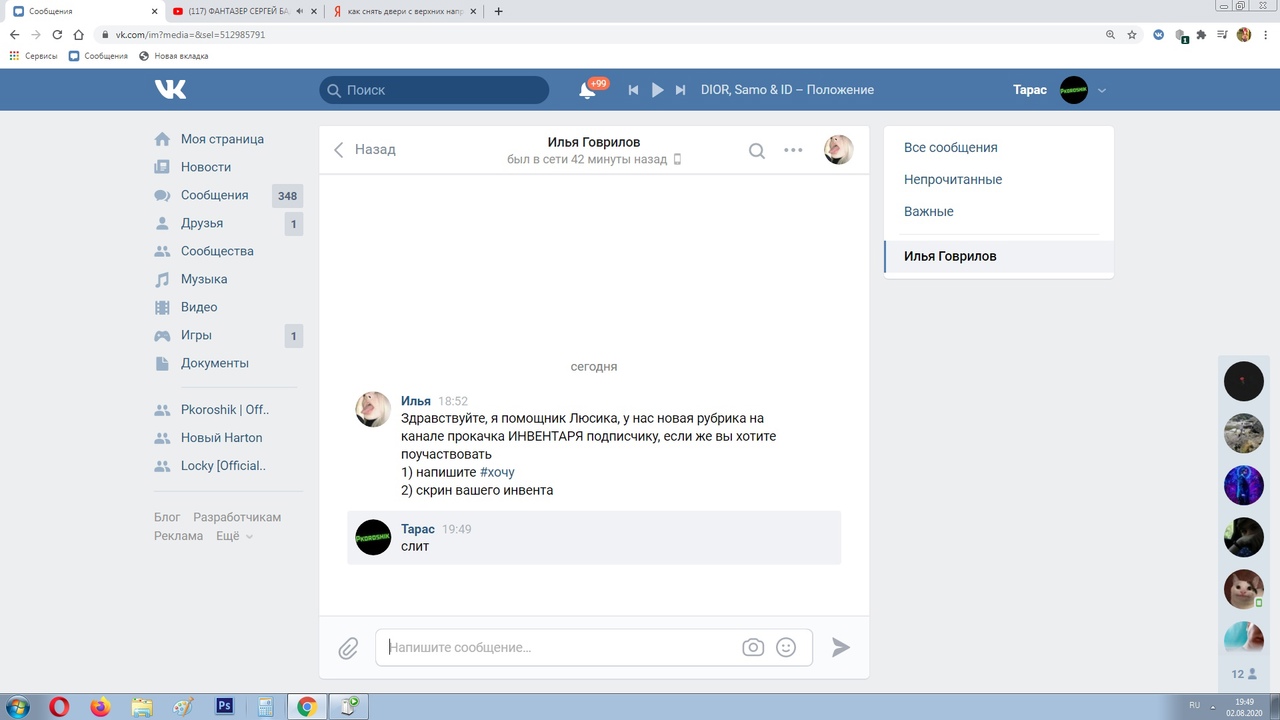Open the camera photo attachment icon
Image resolution: width=1280 pixels, height=720 pixels.
click(753, 648)
